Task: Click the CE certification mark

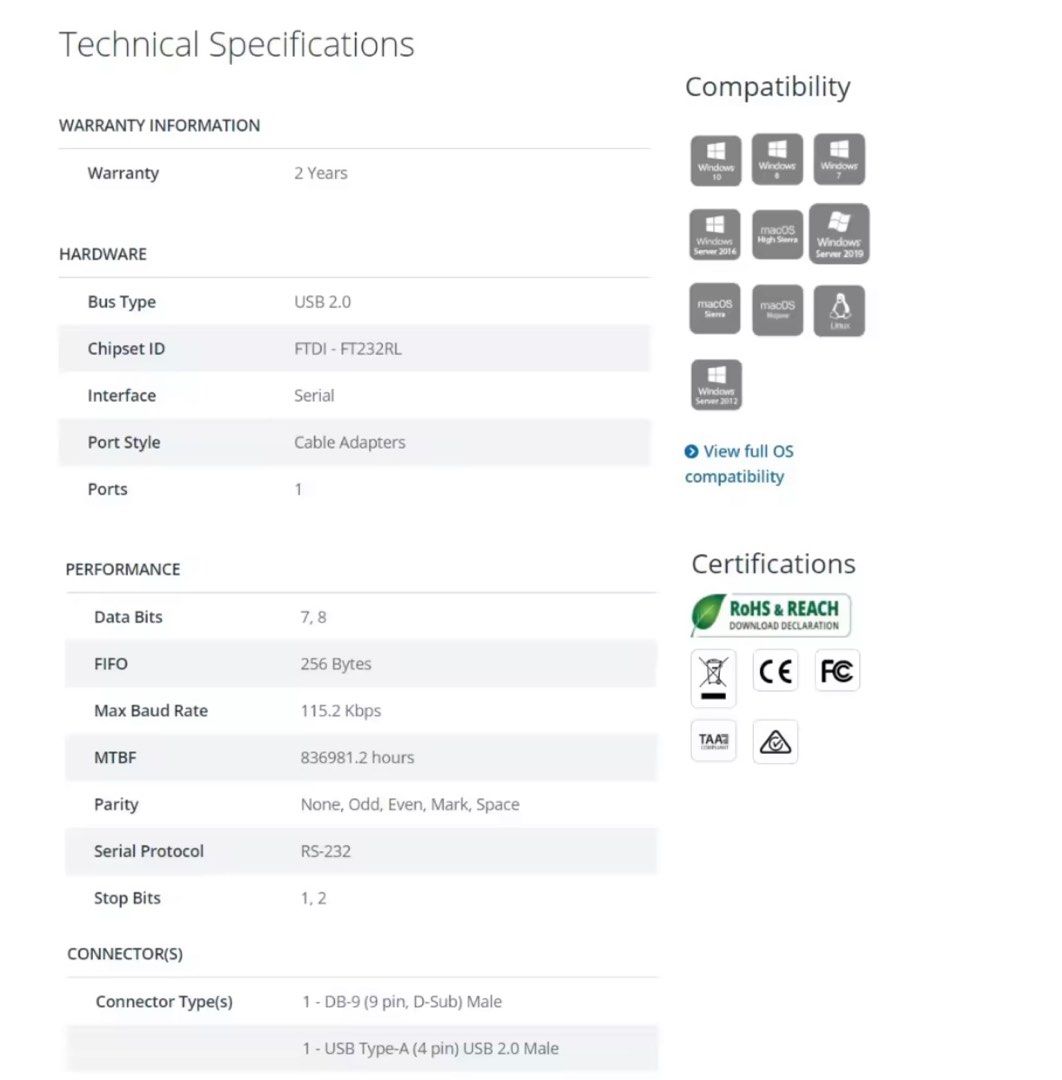Action: (x=775, y=671)
